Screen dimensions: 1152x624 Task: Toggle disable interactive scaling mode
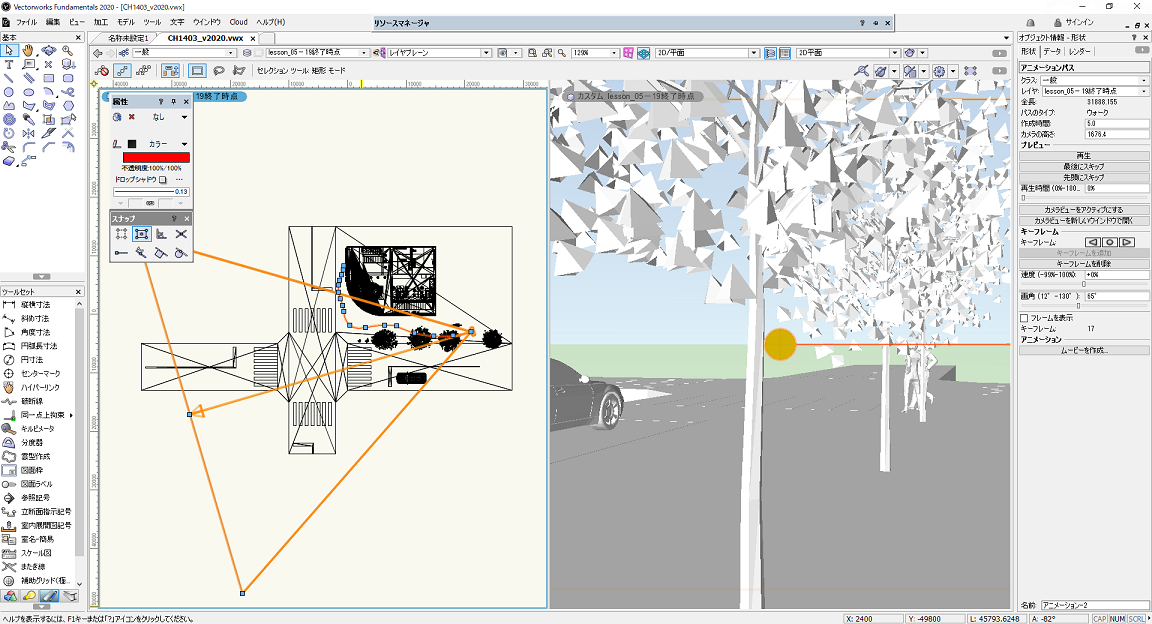[x=102, y=71]
